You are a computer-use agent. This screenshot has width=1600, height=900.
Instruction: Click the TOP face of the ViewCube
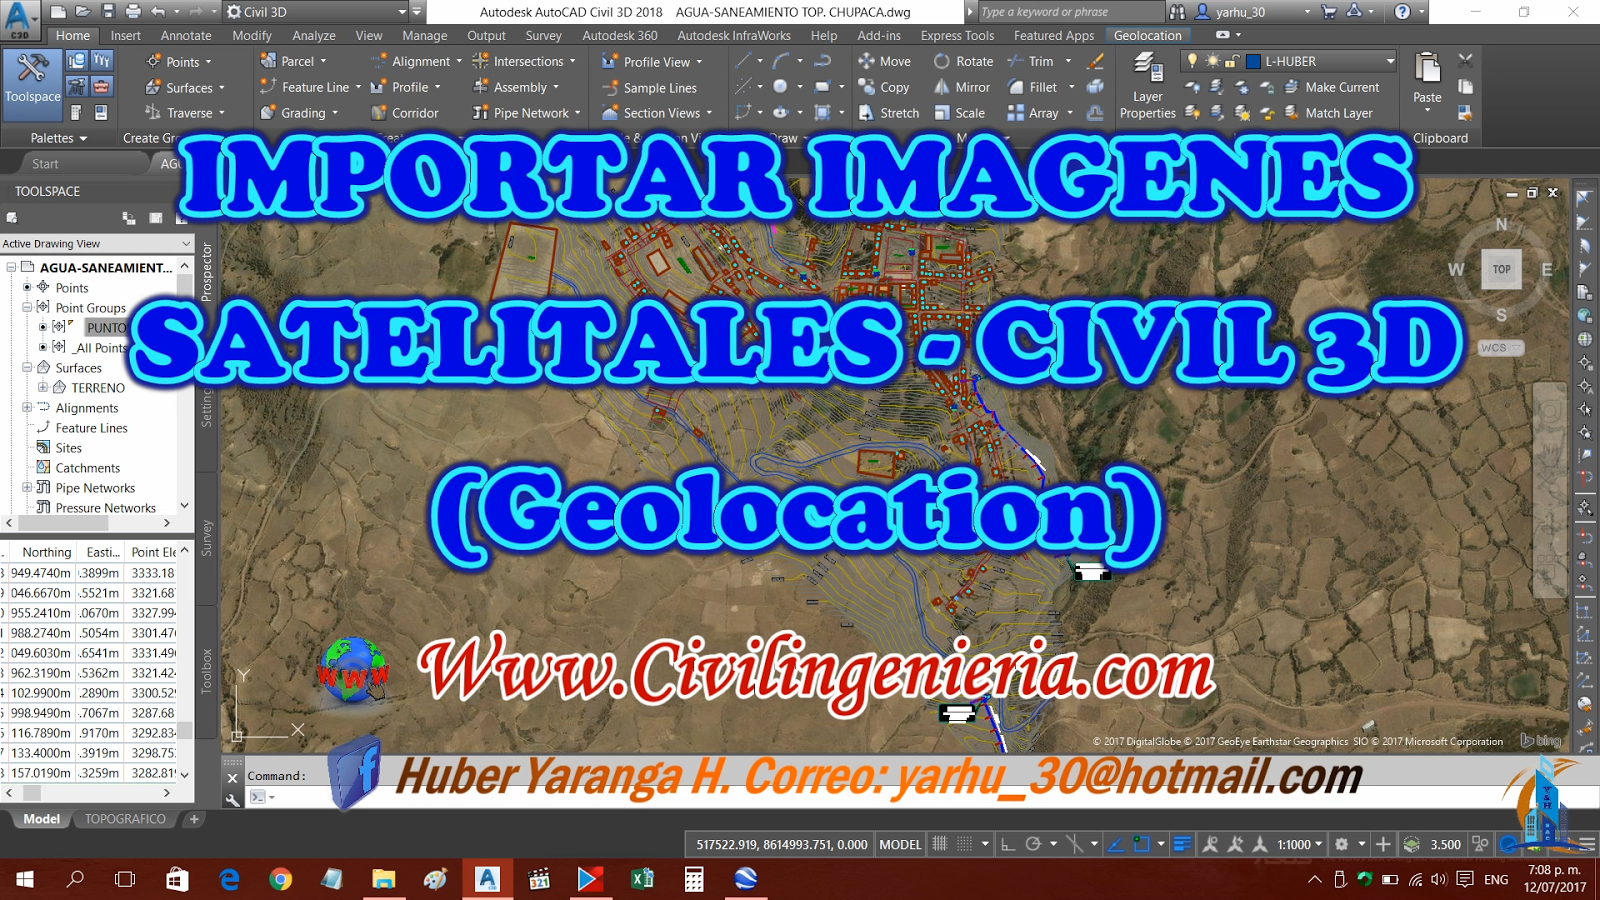tap(1501, 269)
